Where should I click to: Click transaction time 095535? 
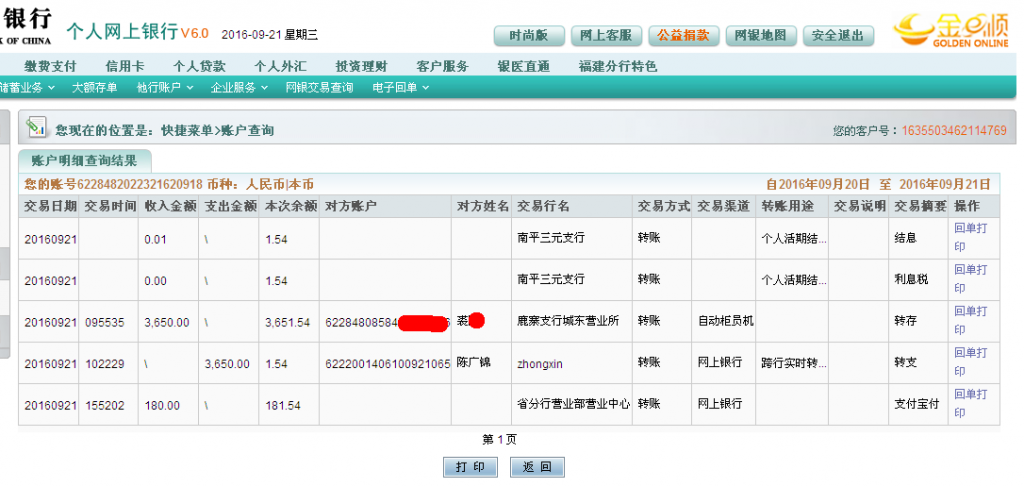tap(104, 322)
